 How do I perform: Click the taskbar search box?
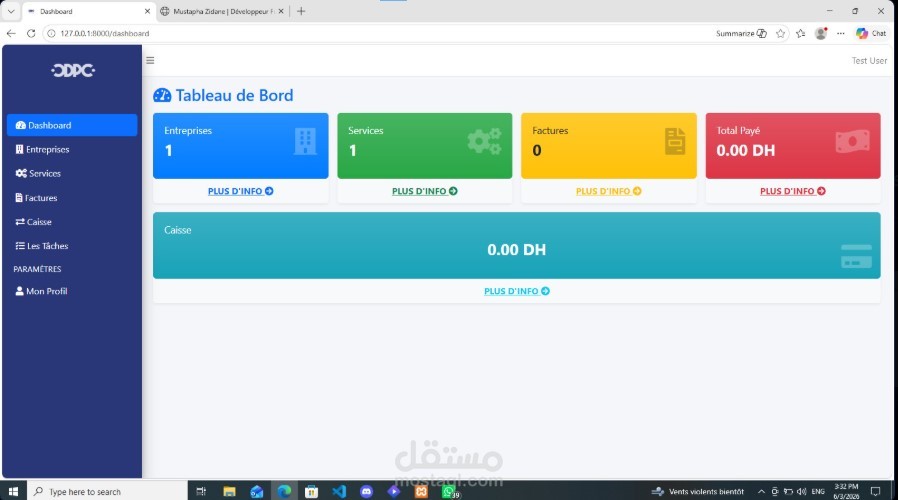[107, 491]
